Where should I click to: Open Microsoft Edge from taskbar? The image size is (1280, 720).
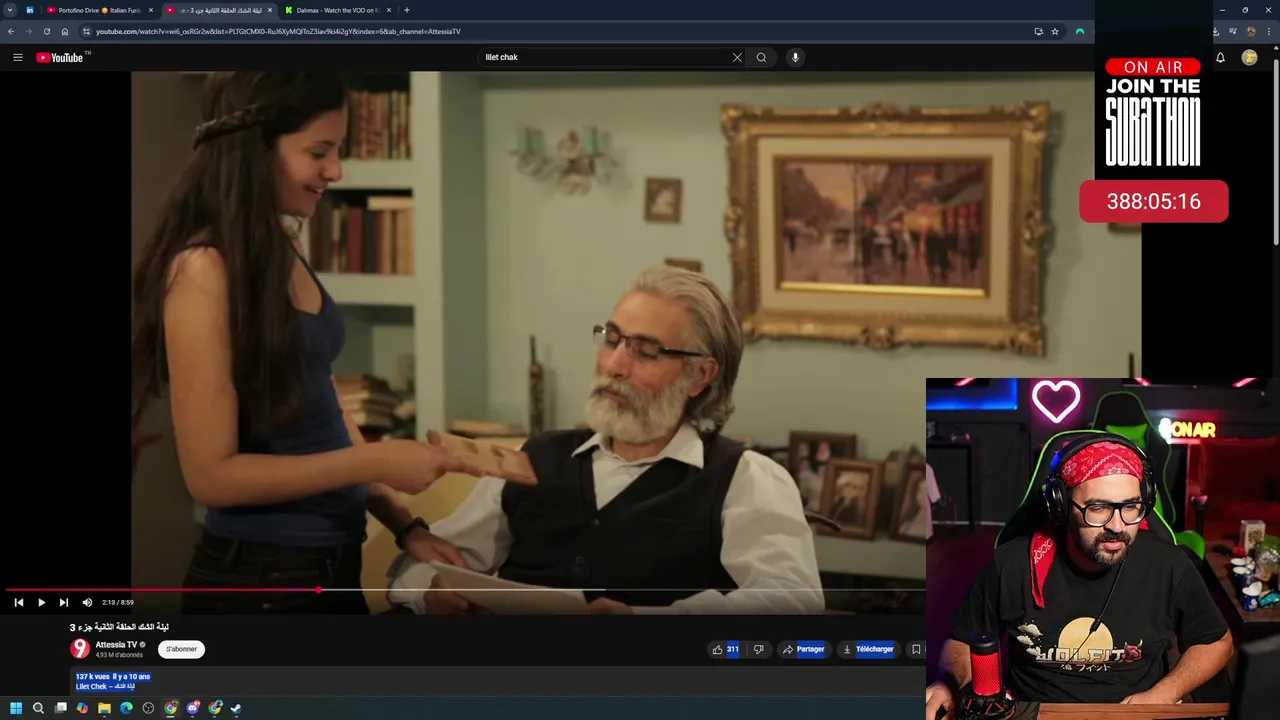click(x=126, y=708)
